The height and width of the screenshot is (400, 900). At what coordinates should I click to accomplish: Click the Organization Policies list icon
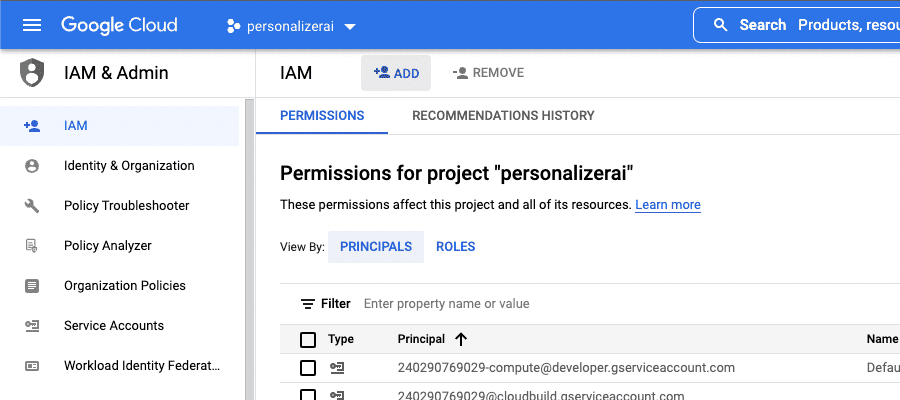point(32,286)
